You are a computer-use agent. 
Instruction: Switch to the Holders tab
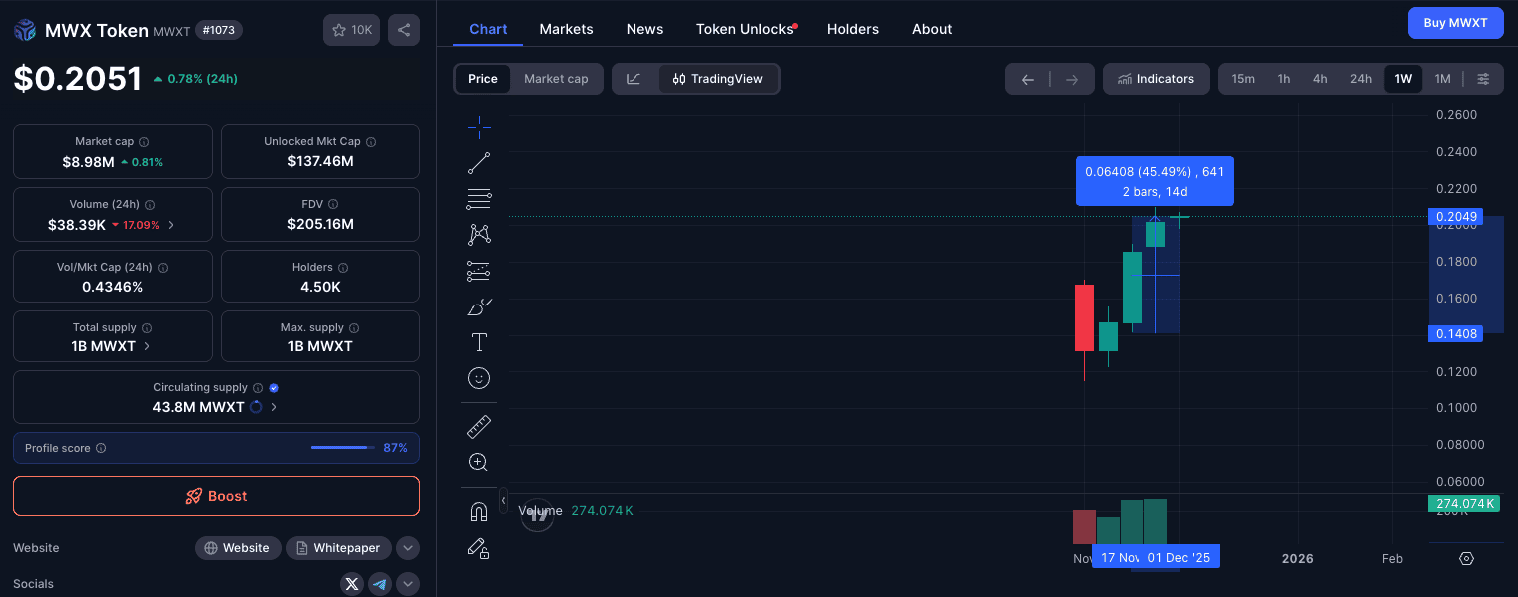(x=852, y=29)
